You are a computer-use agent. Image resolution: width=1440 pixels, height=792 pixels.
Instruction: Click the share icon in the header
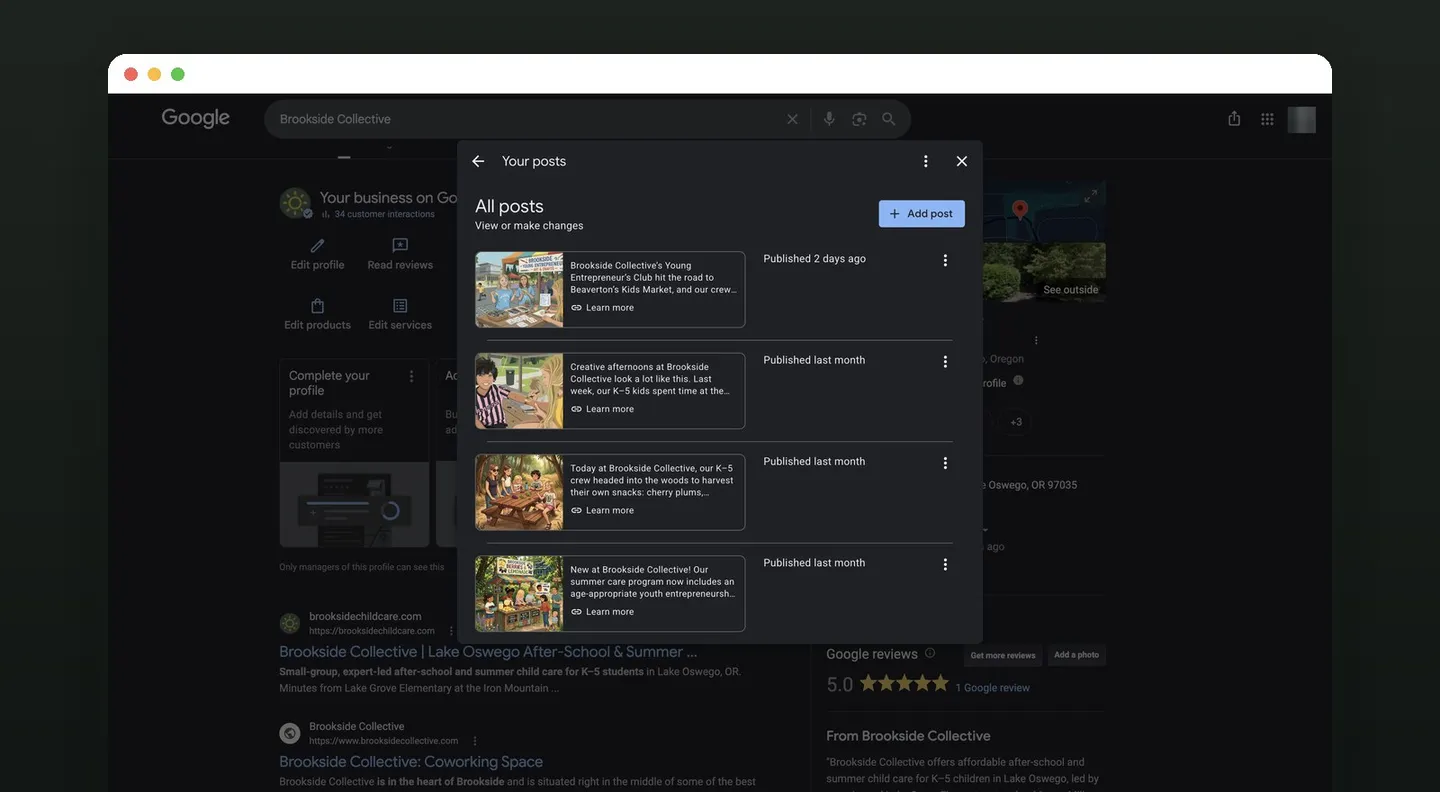(1234, 119)
